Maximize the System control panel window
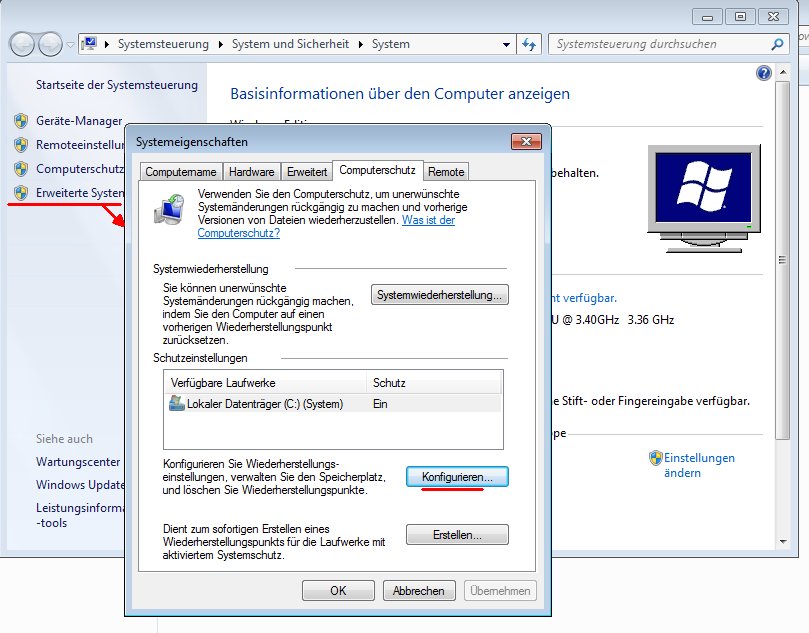This screenshot has width=809, height=633. pyautogui.click(x=740, y=17)
